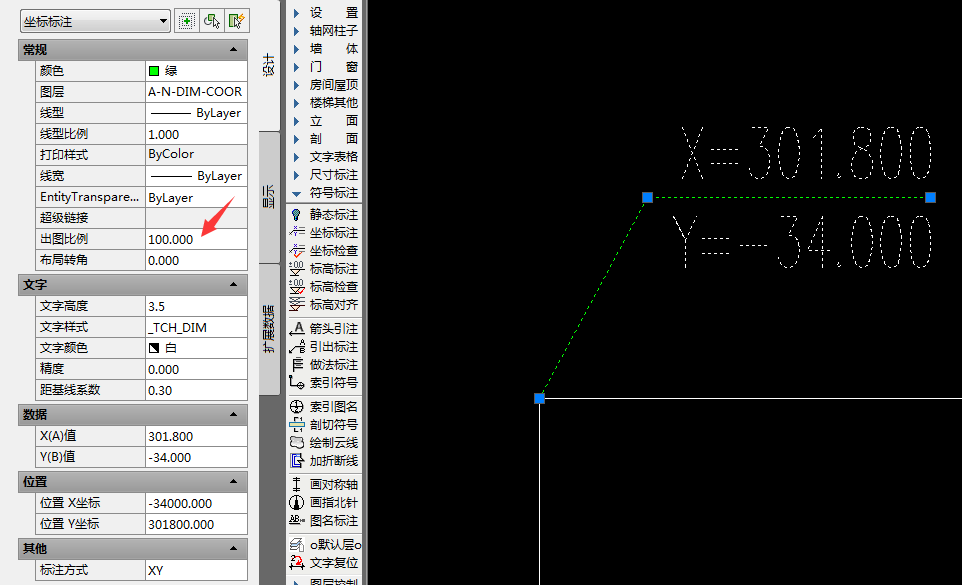Click the white color swatch in 文字颜色 row
The height and width of the screenshot is (585, 962).
tap(154, 348)
